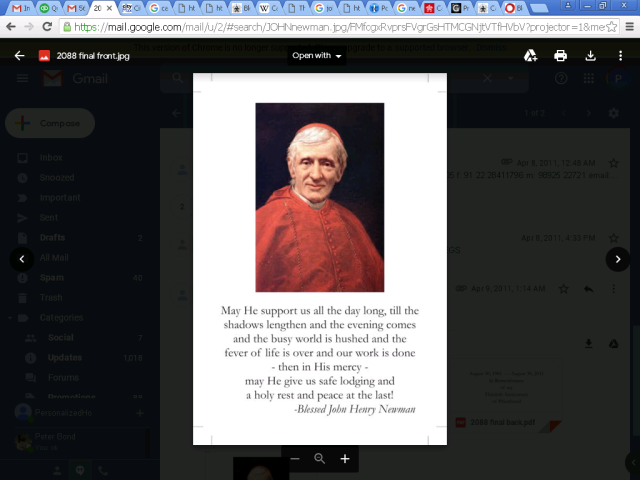Save all attachments to Drive
This screenshot has height=480, width=640.
[613, 344]
